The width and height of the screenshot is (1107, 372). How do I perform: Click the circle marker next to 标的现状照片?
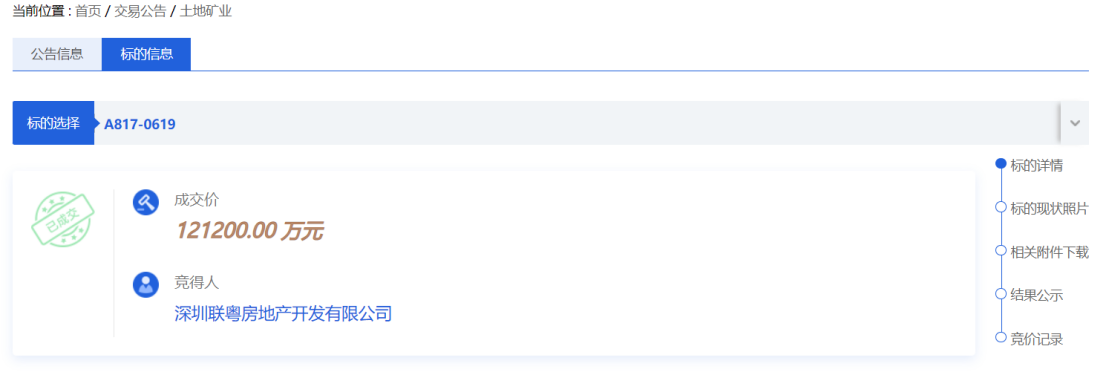1000,207
